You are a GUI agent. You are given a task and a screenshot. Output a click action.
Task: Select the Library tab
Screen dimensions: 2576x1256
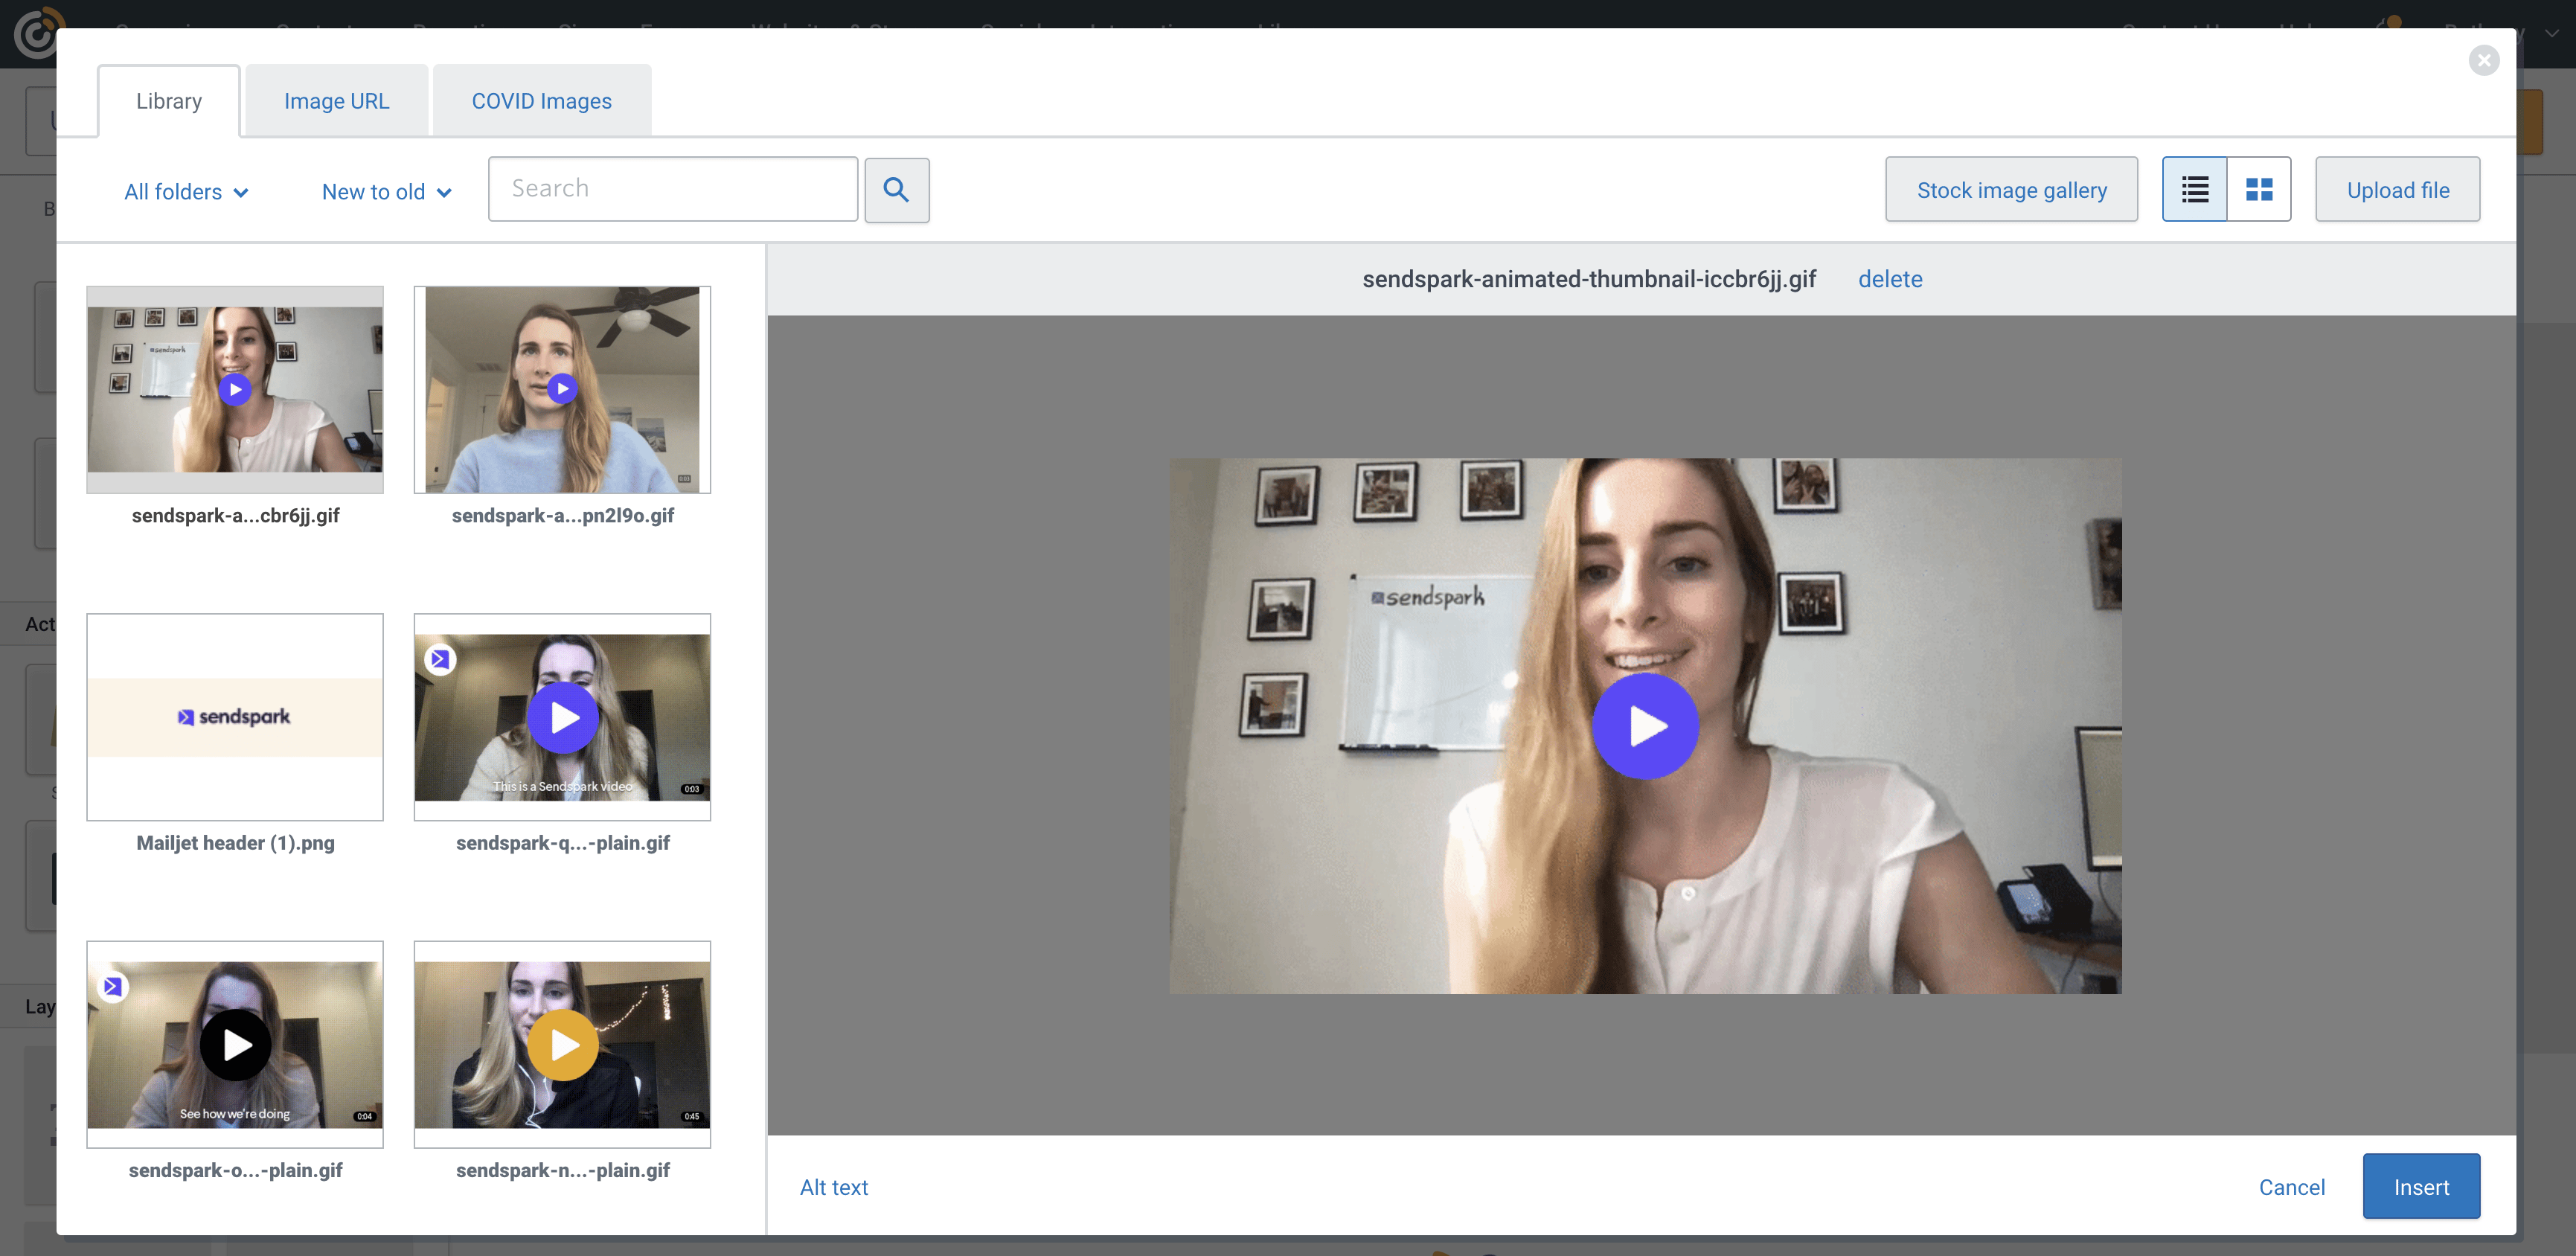point(169,101)
